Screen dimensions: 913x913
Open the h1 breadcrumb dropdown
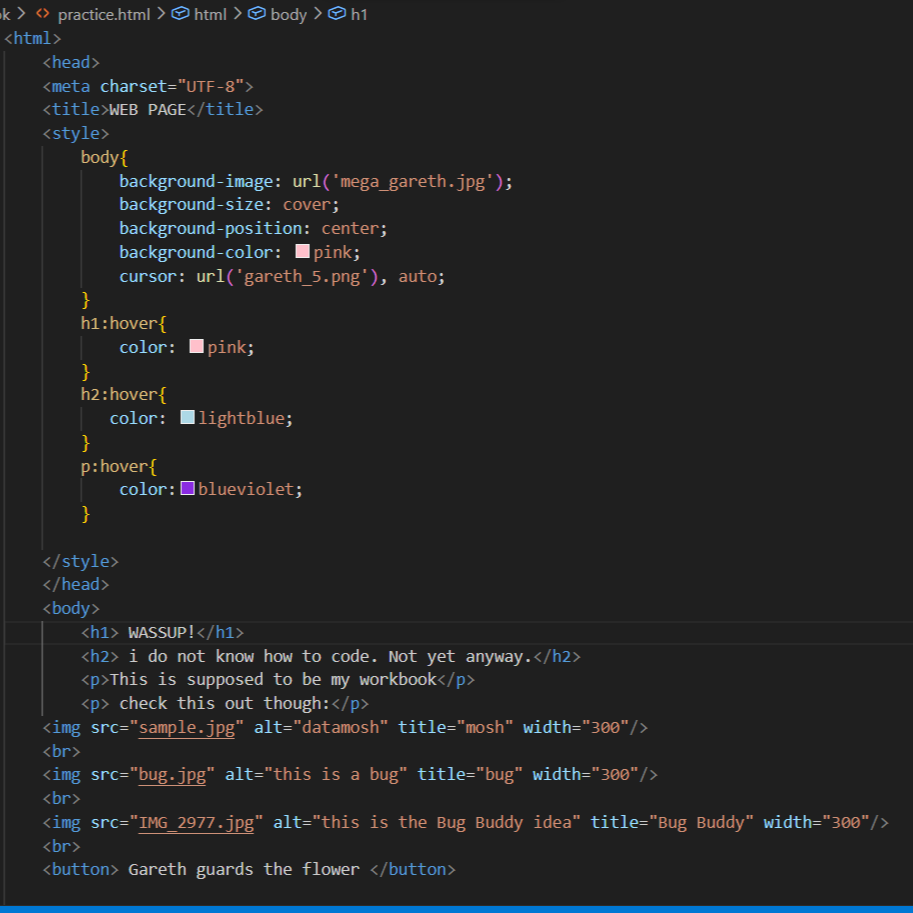[x=357, y=15]
